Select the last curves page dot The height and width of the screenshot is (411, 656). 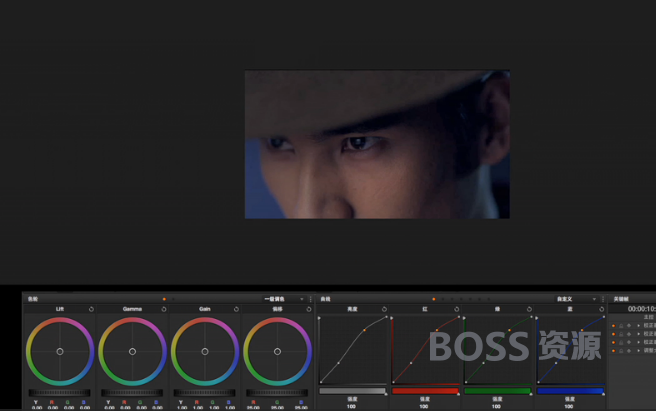[x=489, y=299]
